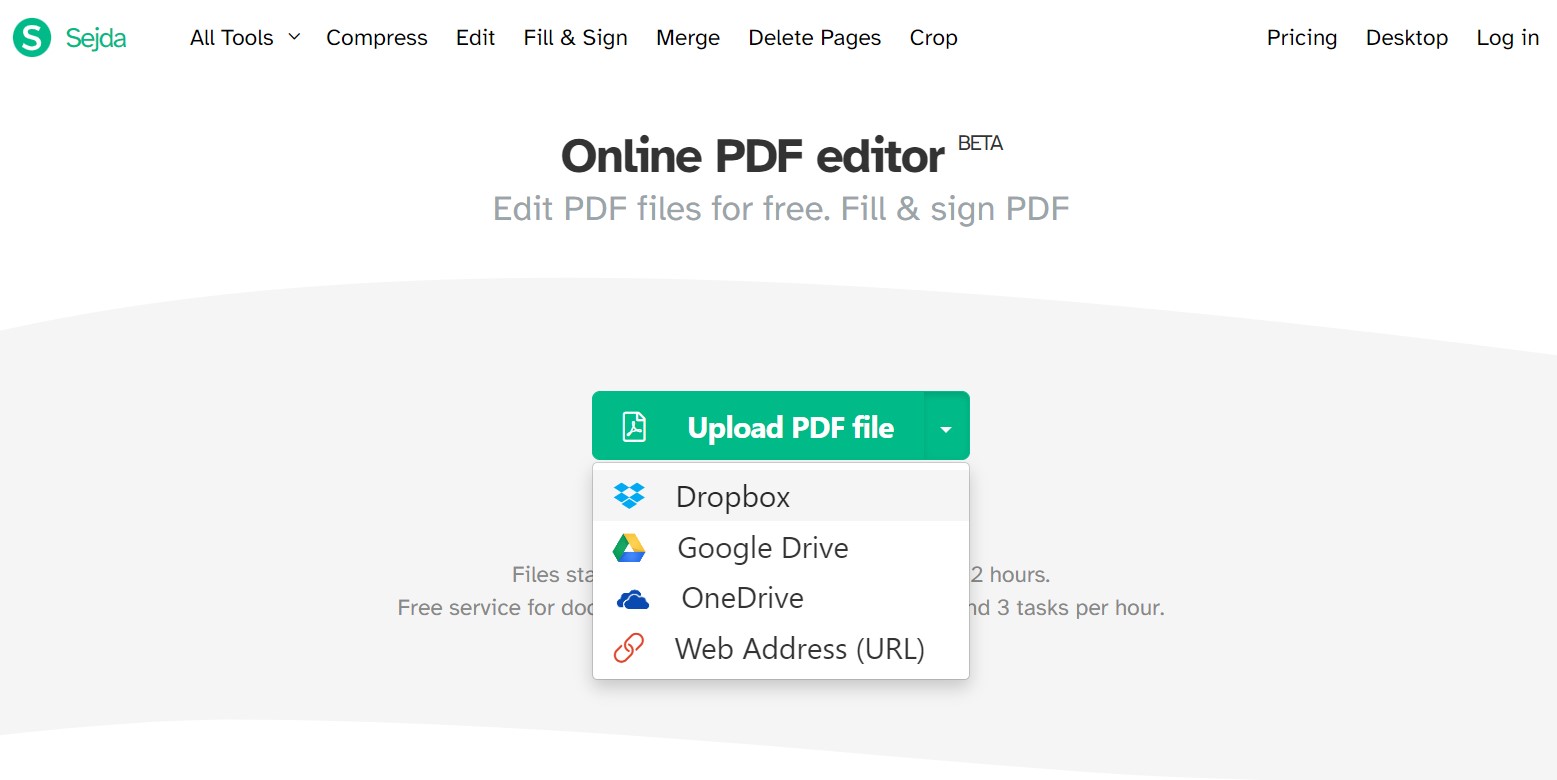View the Pricing page
The width and height of the screenshot is (1557, 780).
1302,38
